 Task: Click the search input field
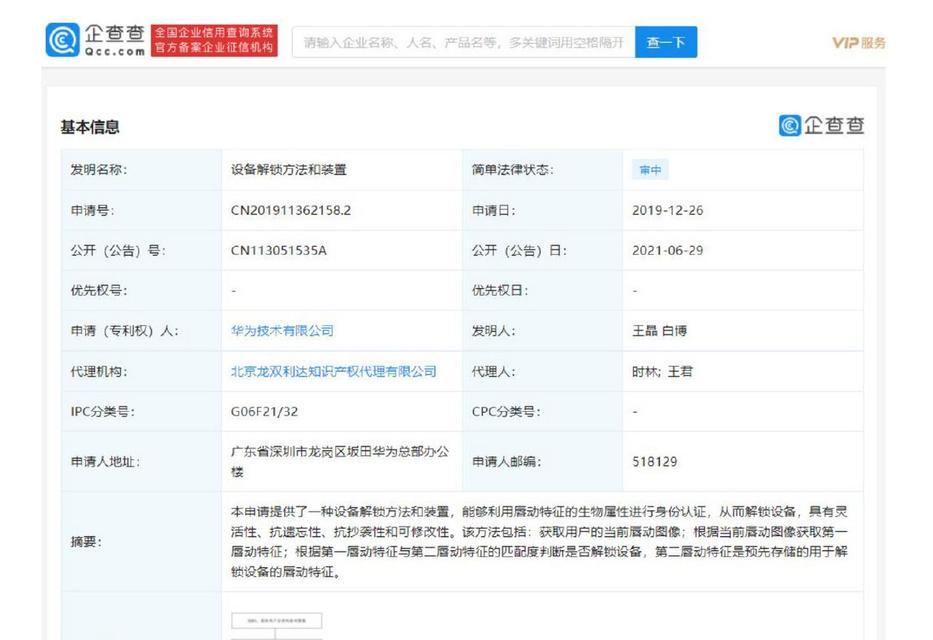pyautogui.click(x=464, y=42)
